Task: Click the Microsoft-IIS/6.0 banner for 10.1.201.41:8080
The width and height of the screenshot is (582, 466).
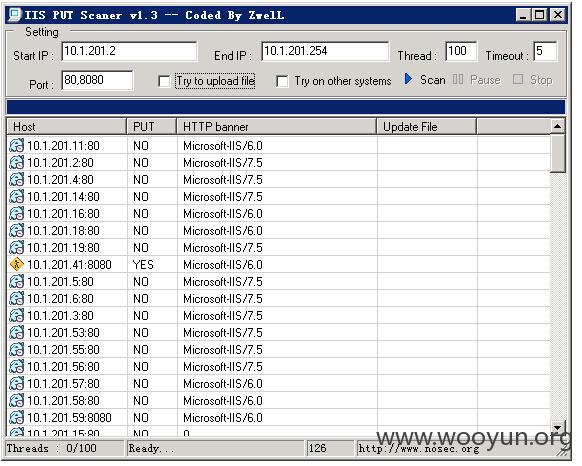Action: coord(223,265)
